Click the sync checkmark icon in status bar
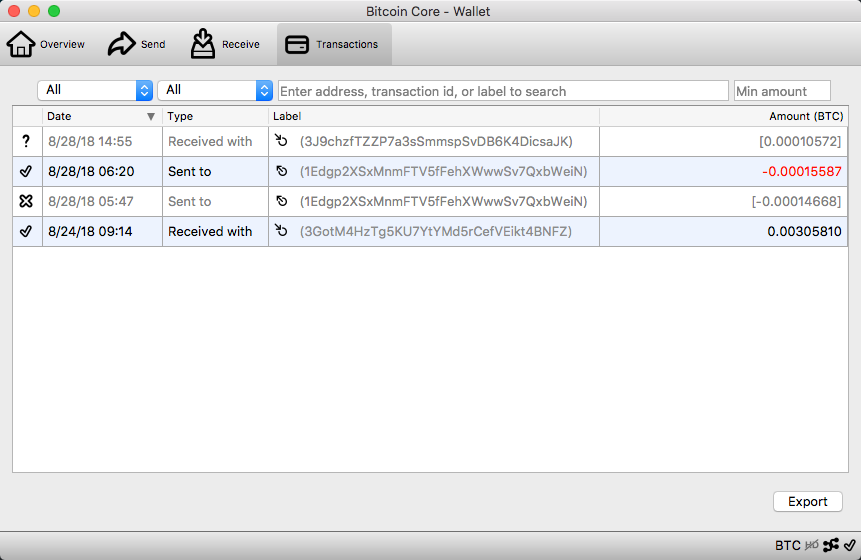 click(x=849, y=545)
